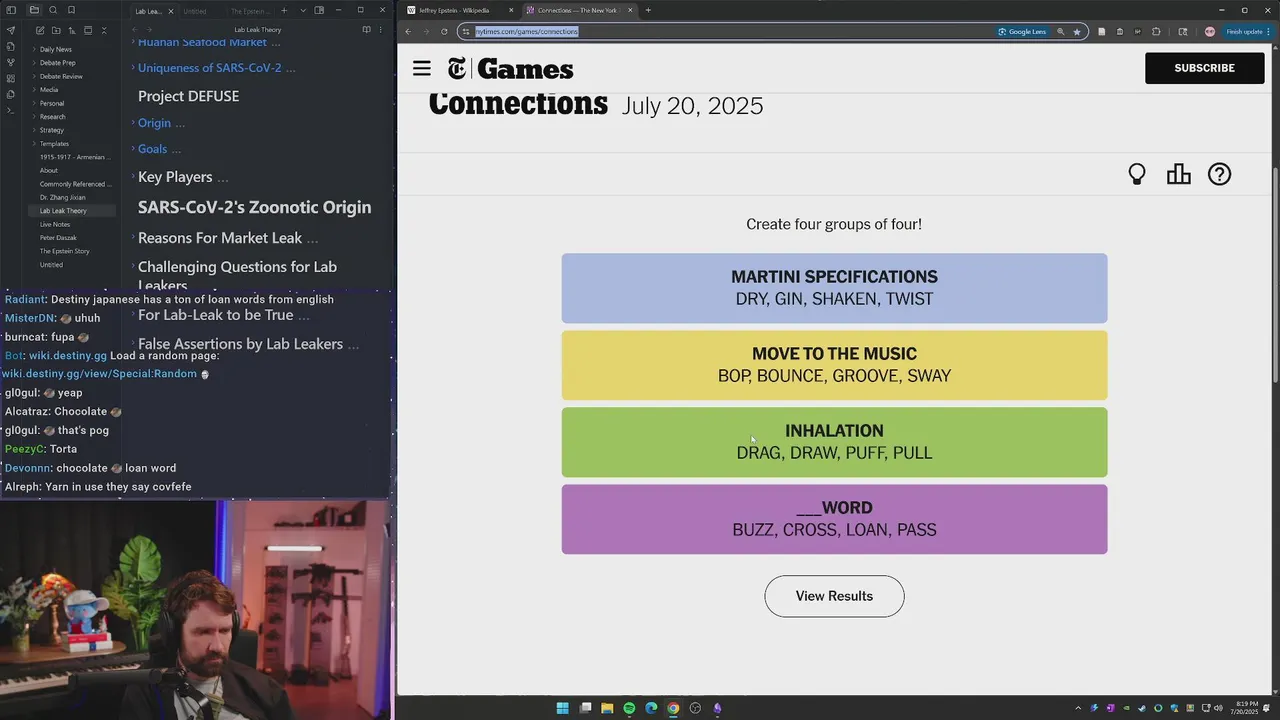
Task: Go back in the Chrome browser
Action: (x=408, y=31)
